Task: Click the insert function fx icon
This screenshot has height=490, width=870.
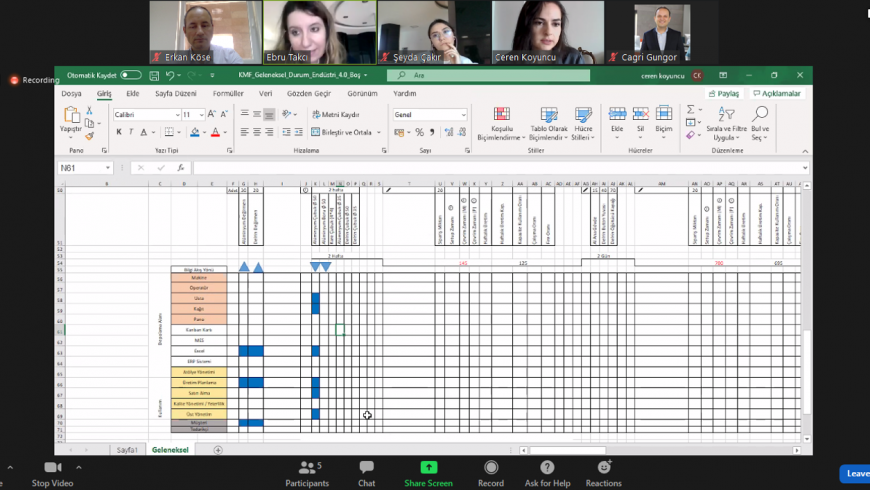Action: tap(180, 168)
